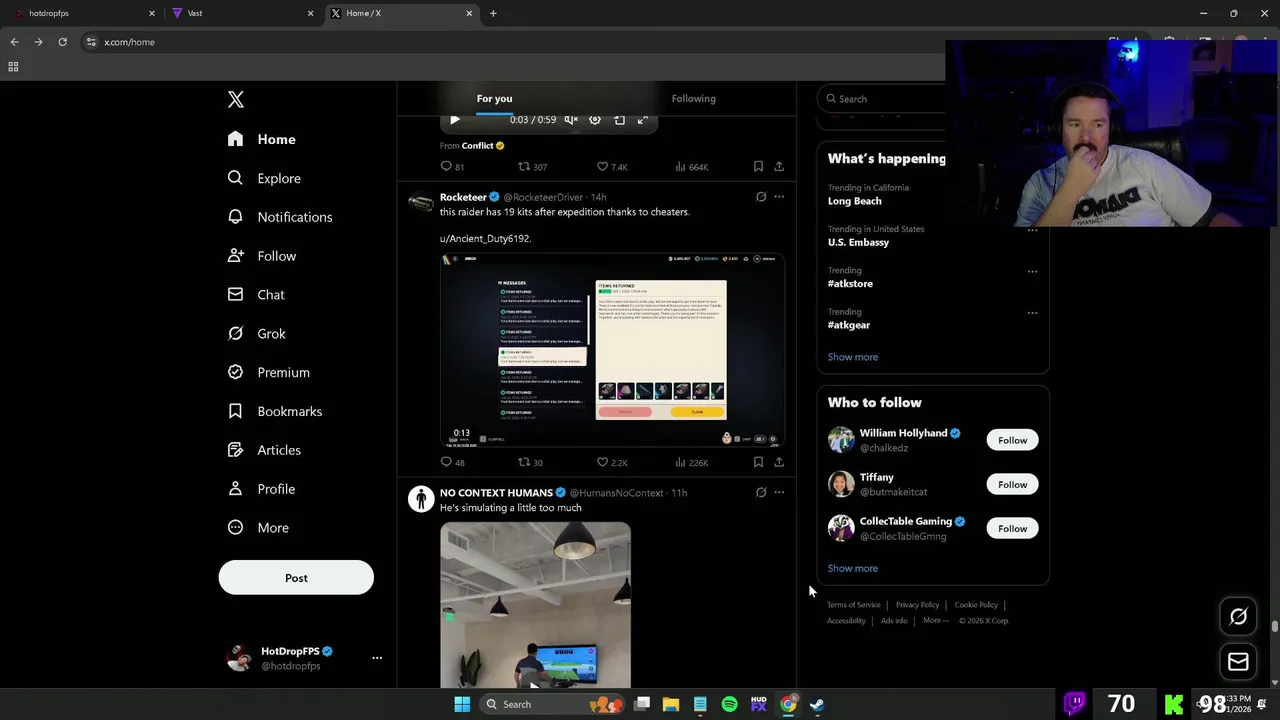Reply to Rocketeer post with 48 comments
The image size is (1280, 720).
click(x=452, y=462)
